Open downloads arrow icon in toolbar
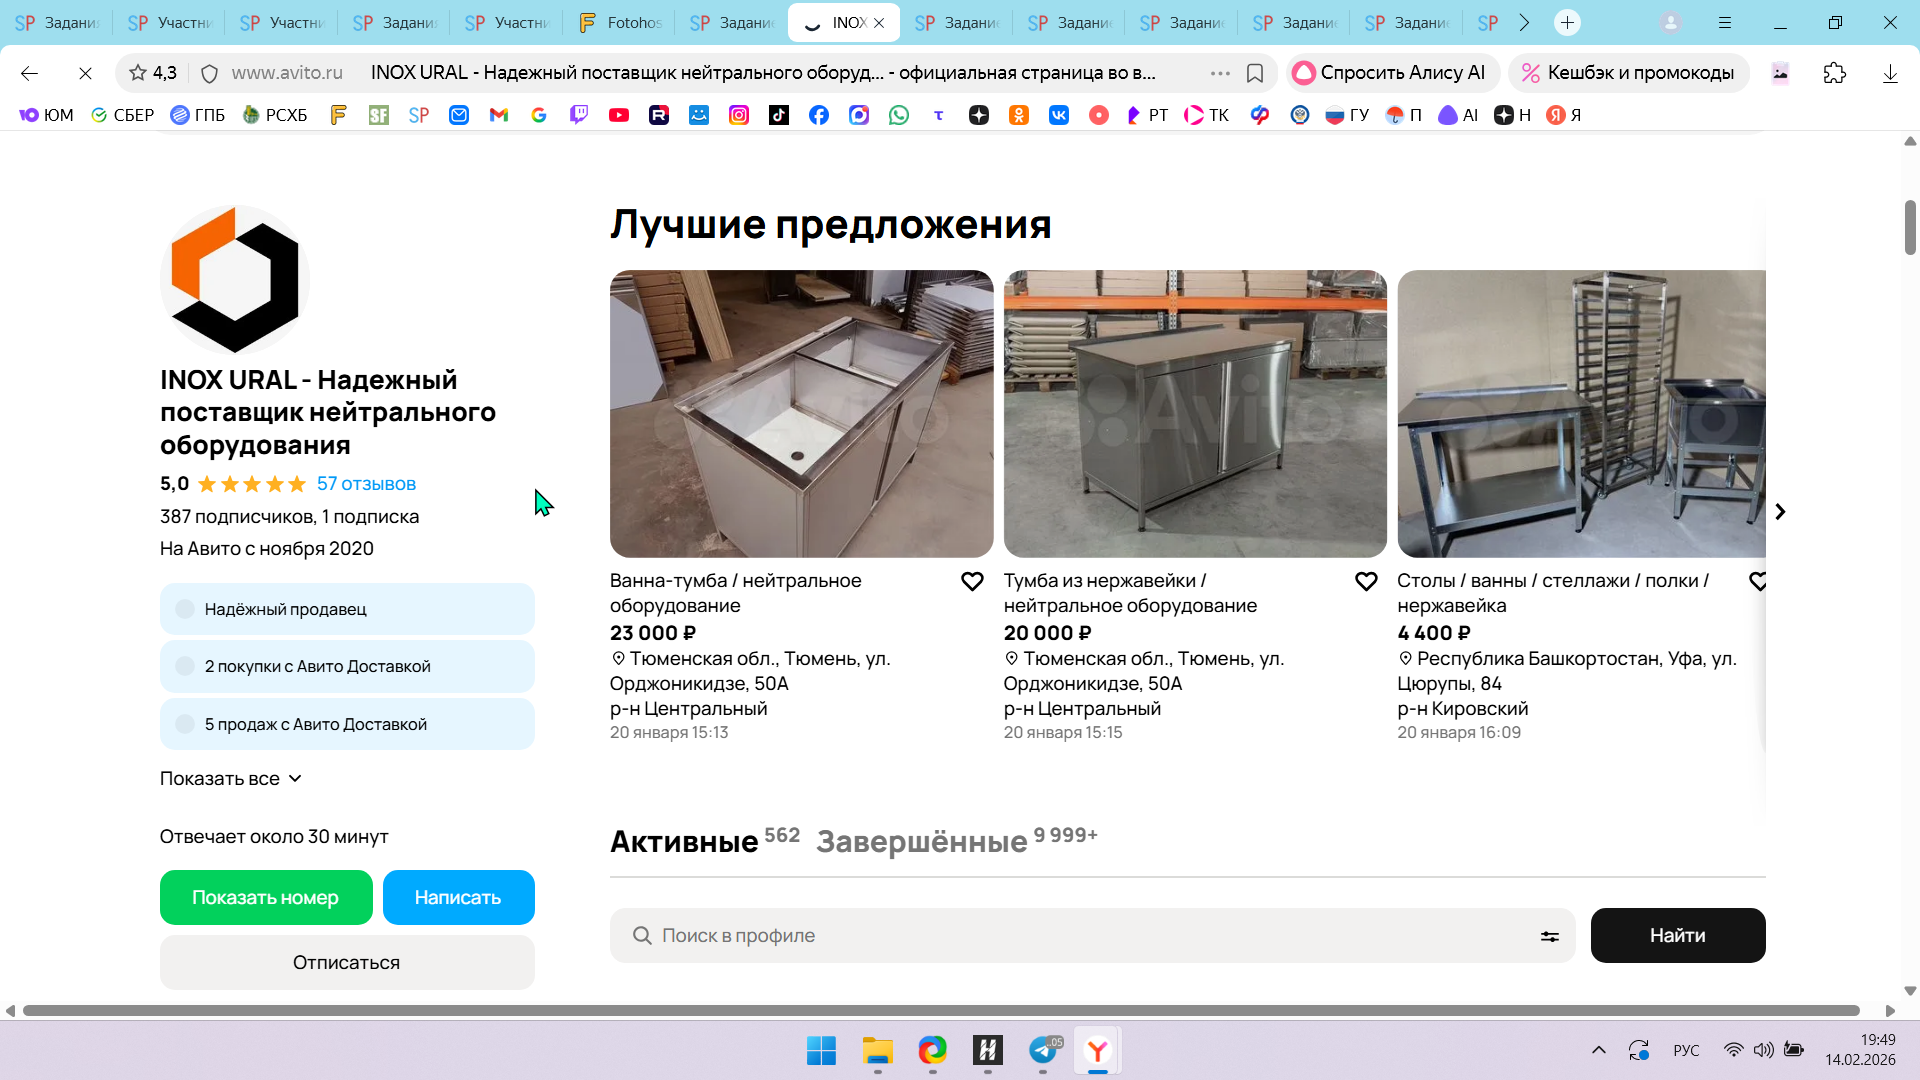This screenshot has height=1080, width=1920. pyautogui.click(x=1889, y=73)
